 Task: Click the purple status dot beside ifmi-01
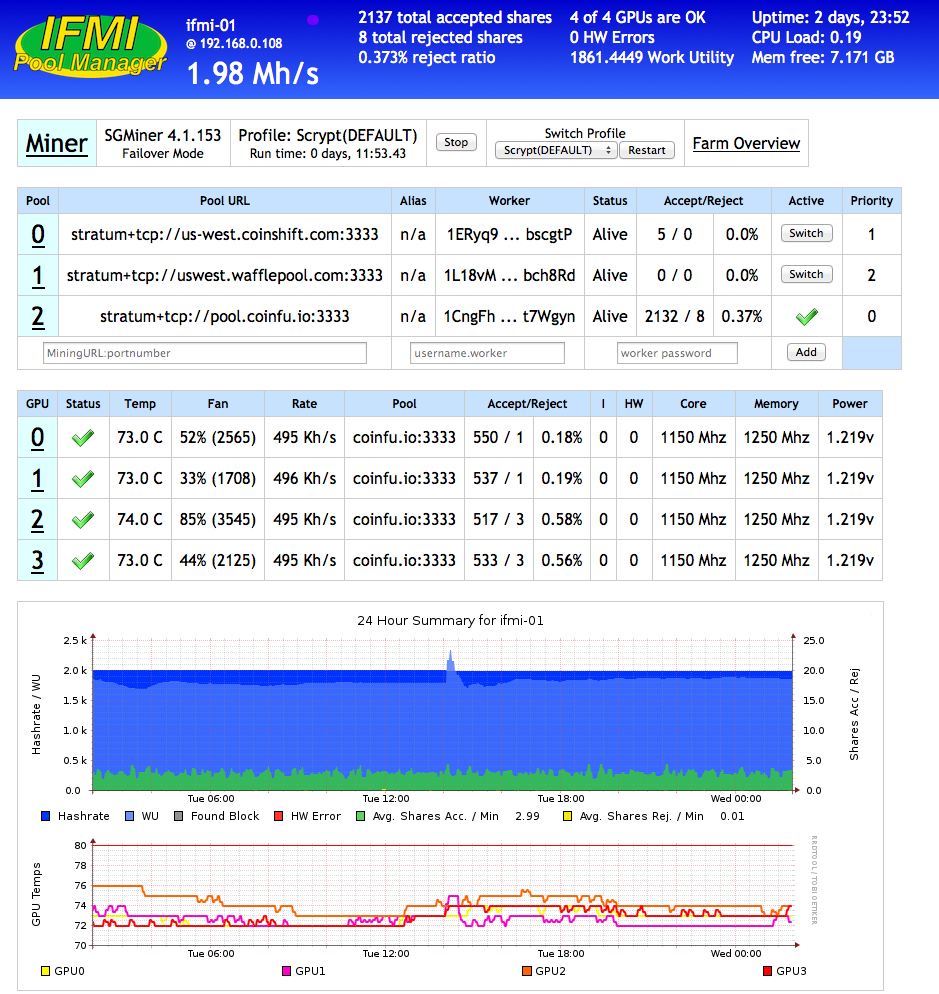click(313, 20)
